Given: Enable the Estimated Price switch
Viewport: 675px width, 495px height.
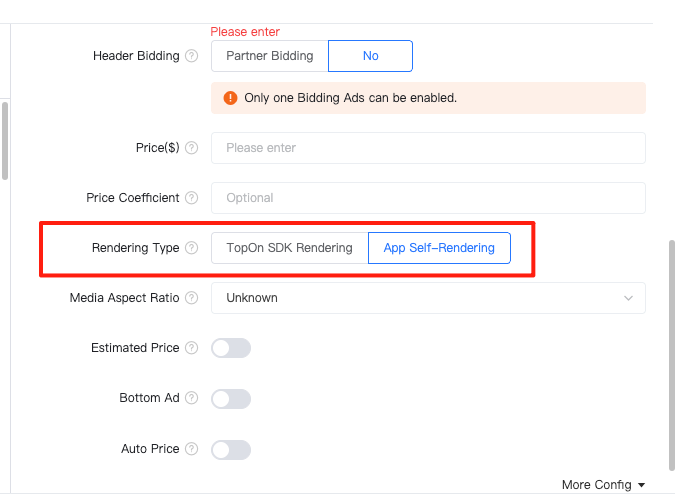Looking at the screenshot, I should 231,348.
